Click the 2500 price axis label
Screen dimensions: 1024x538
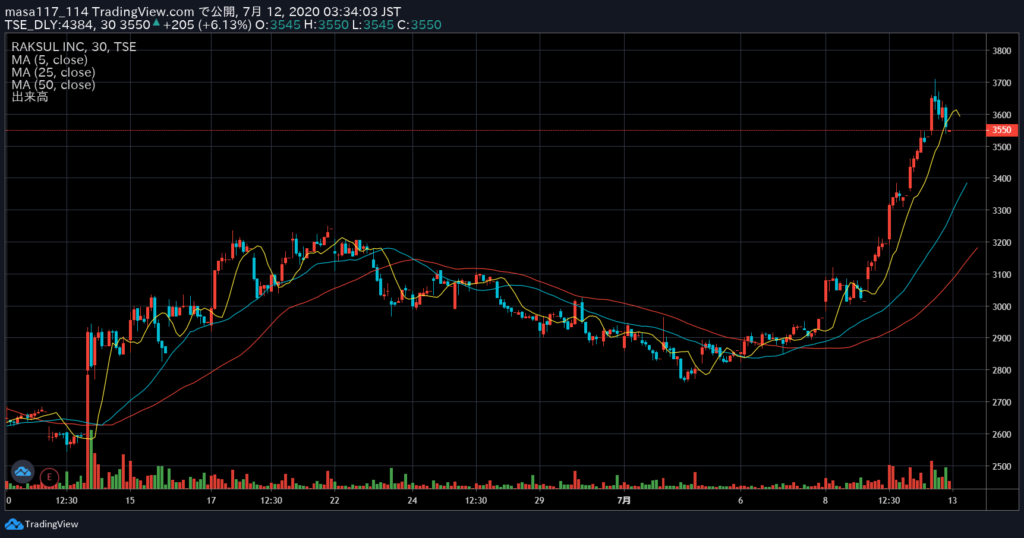tap(1002, 467)
